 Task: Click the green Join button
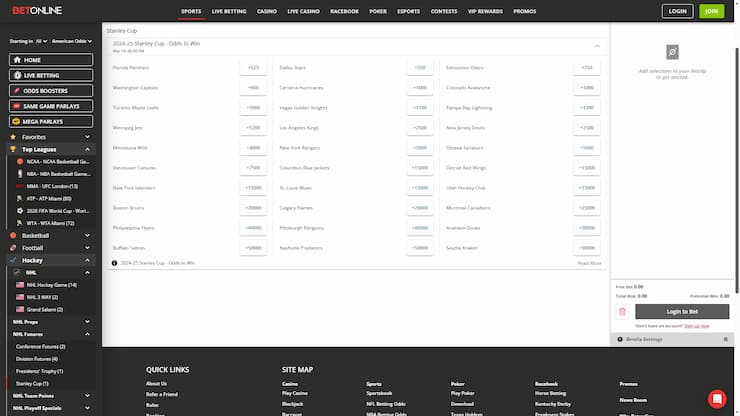(710, 12)
